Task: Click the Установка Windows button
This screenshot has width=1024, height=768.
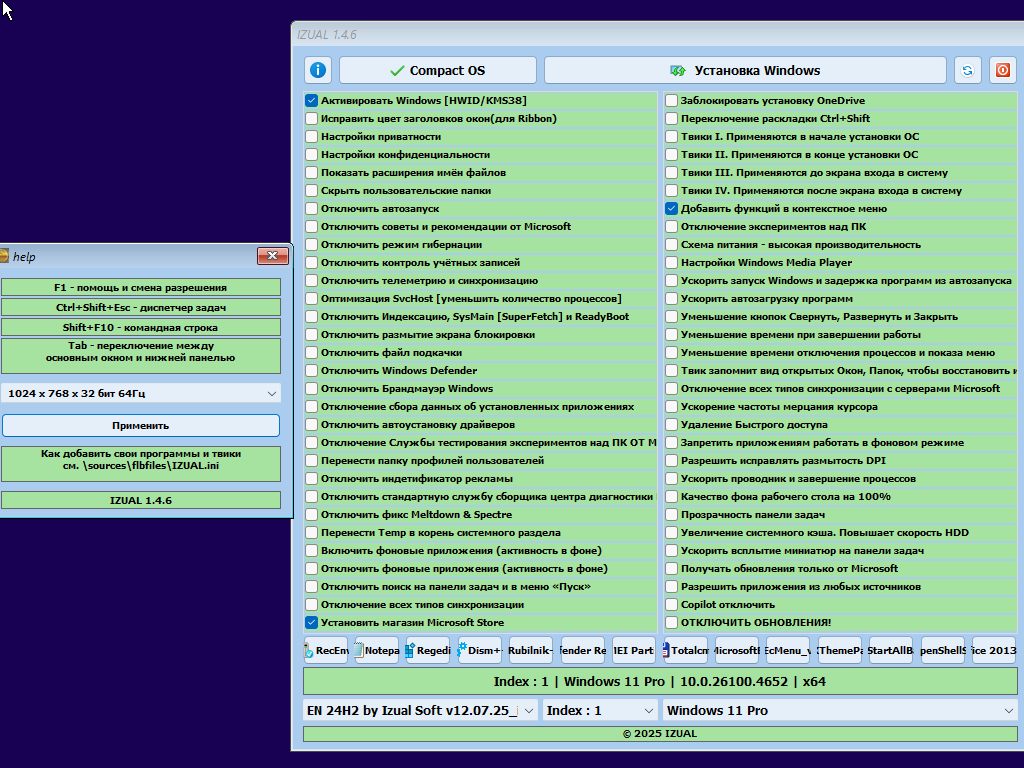Action: pyautogui.click(x=745, y=70)
